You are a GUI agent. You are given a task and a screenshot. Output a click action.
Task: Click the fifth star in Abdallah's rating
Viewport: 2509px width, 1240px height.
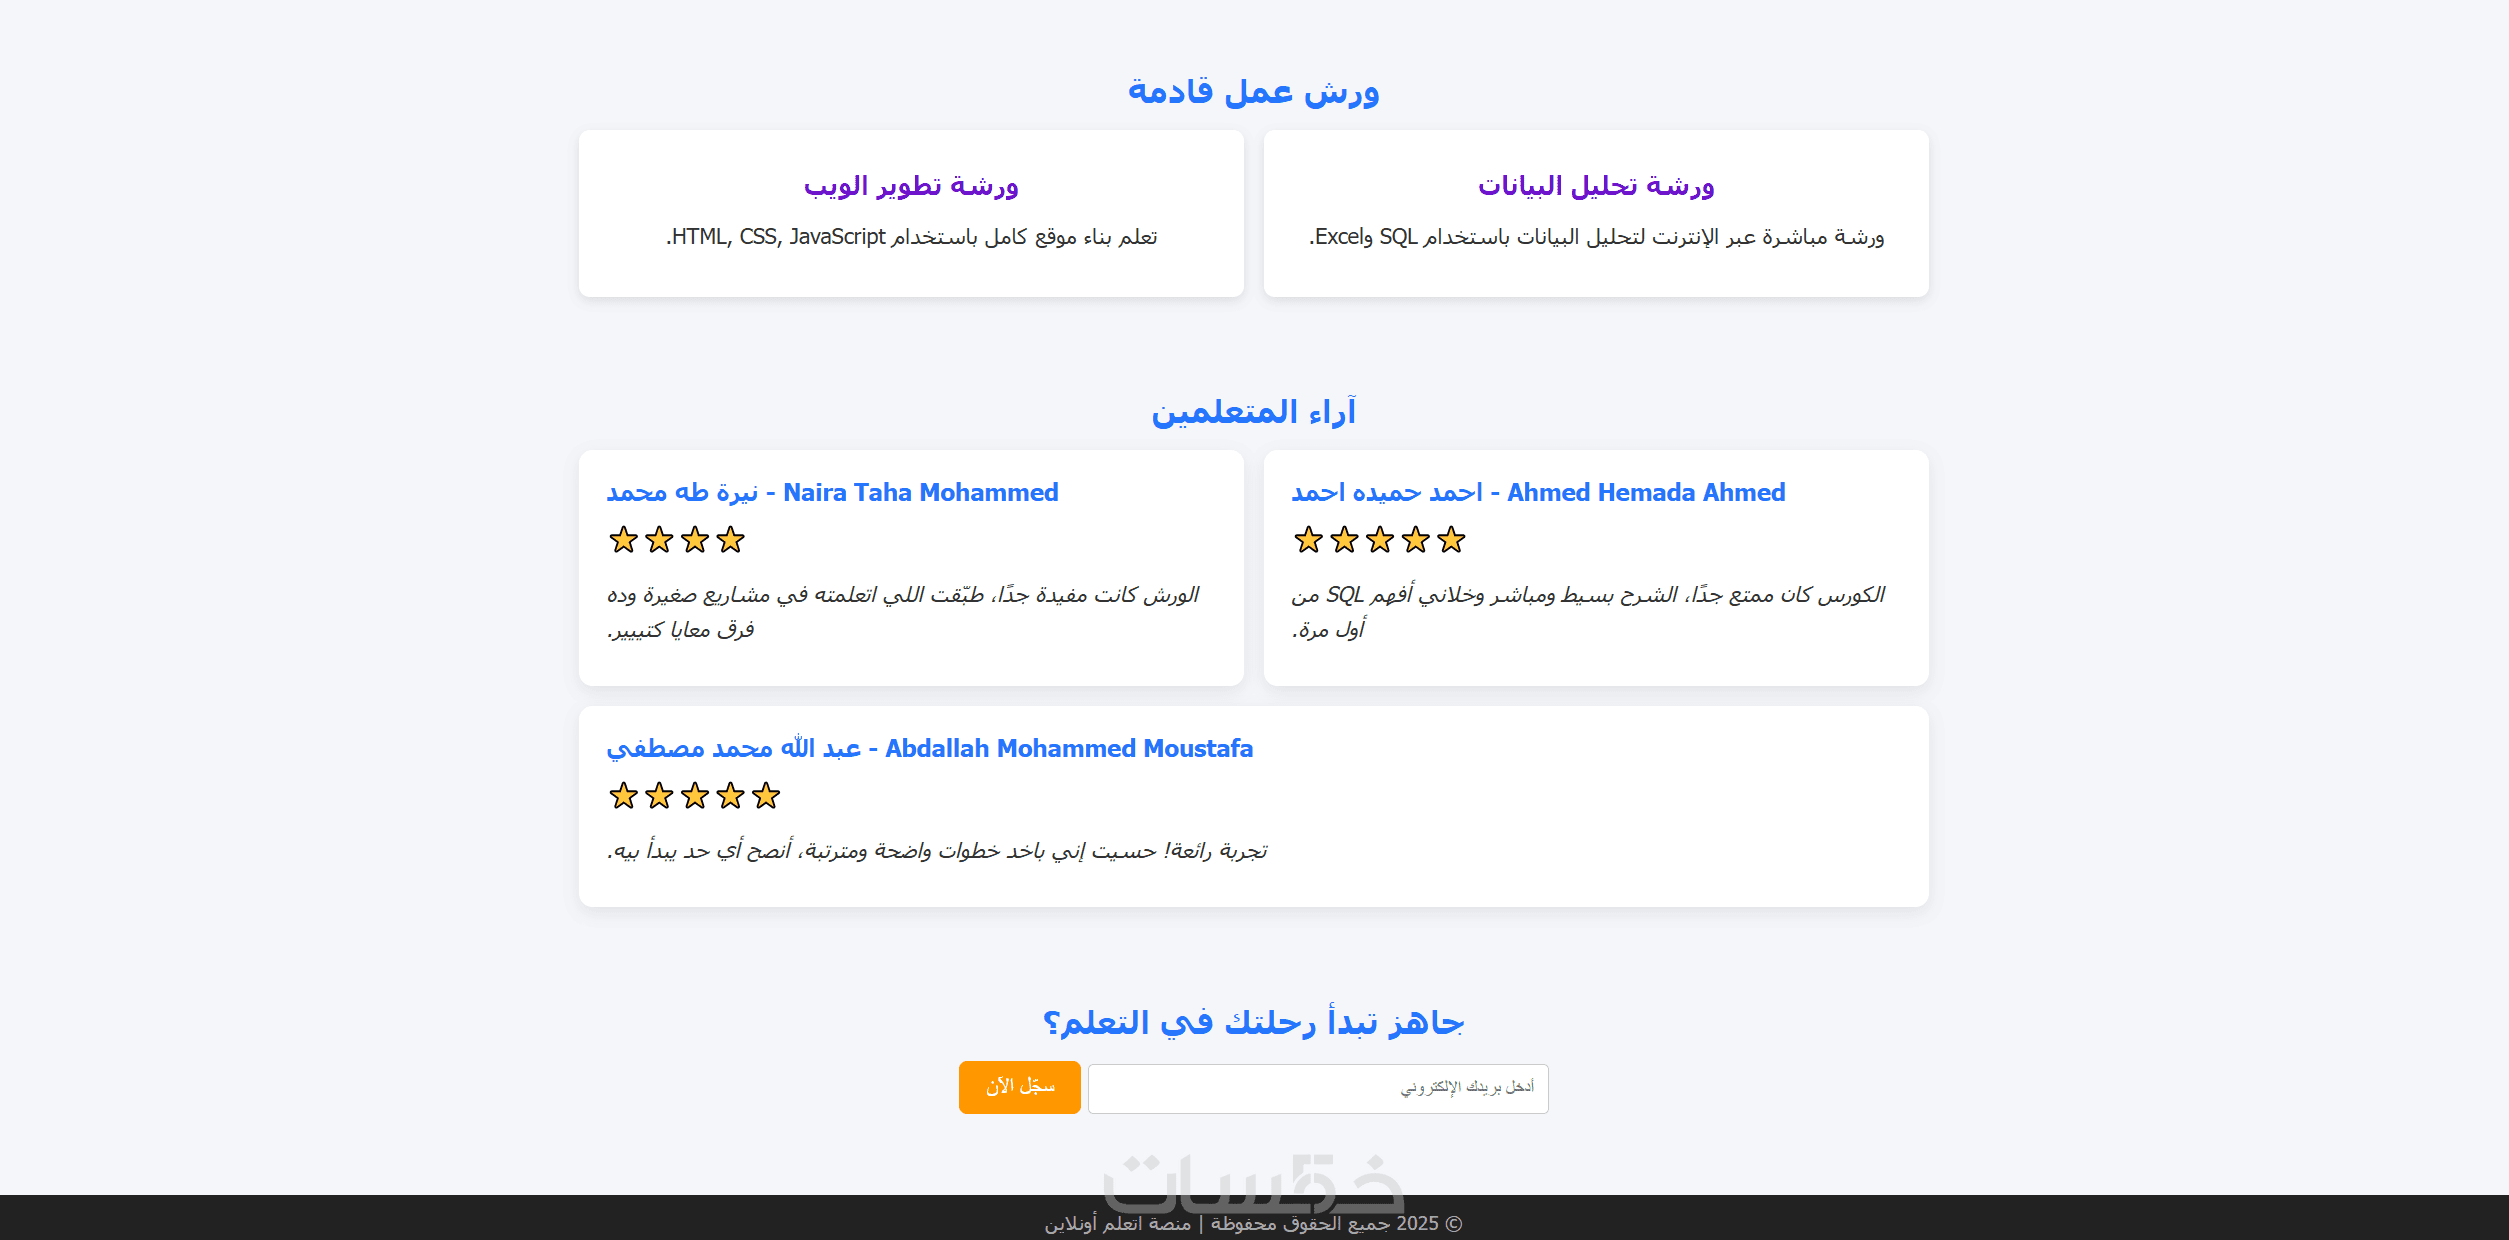766,796
